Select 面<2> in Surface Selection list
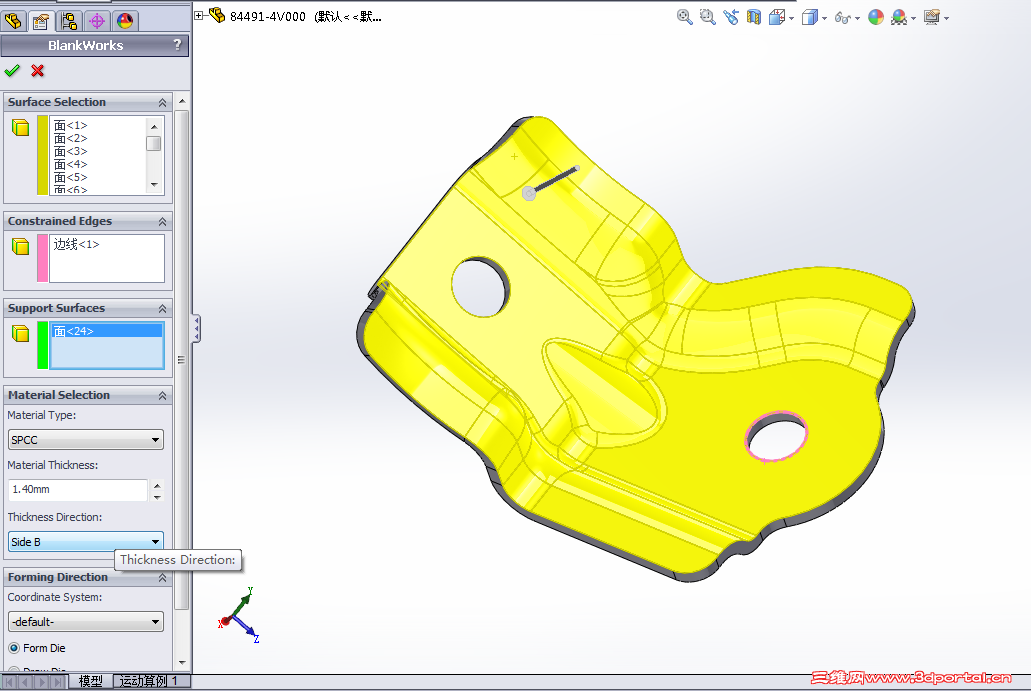The height and width of the screenshot is (691, 1031). pyautogui.click(x=70, y=138)
